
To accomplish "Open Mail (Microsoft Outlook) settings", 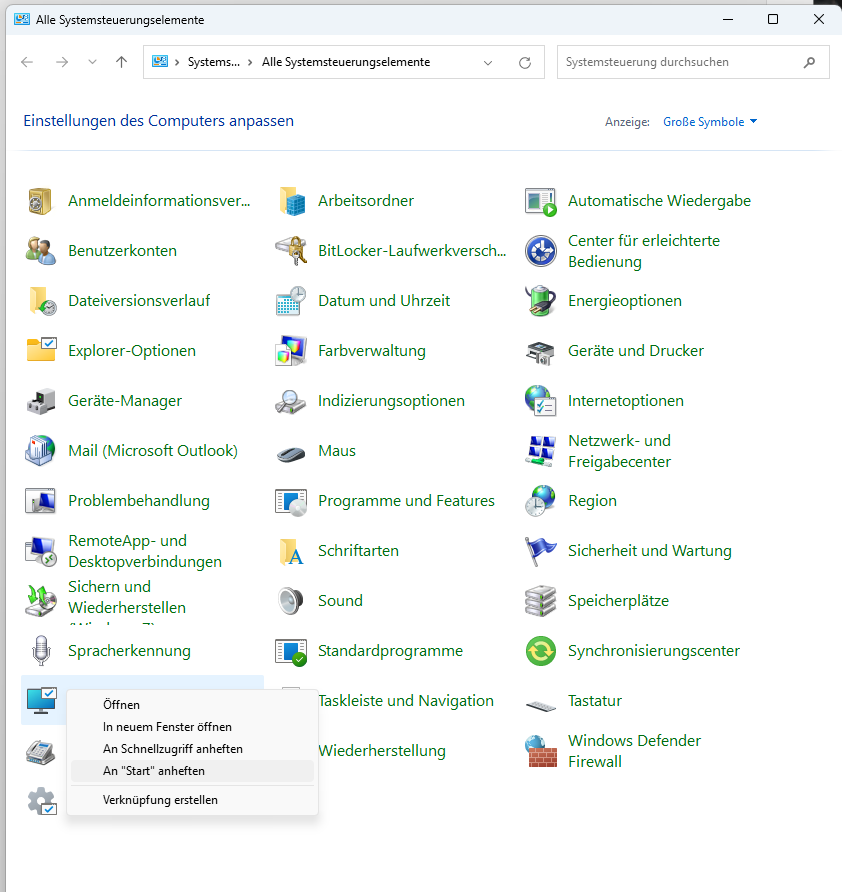I will 152,450.
